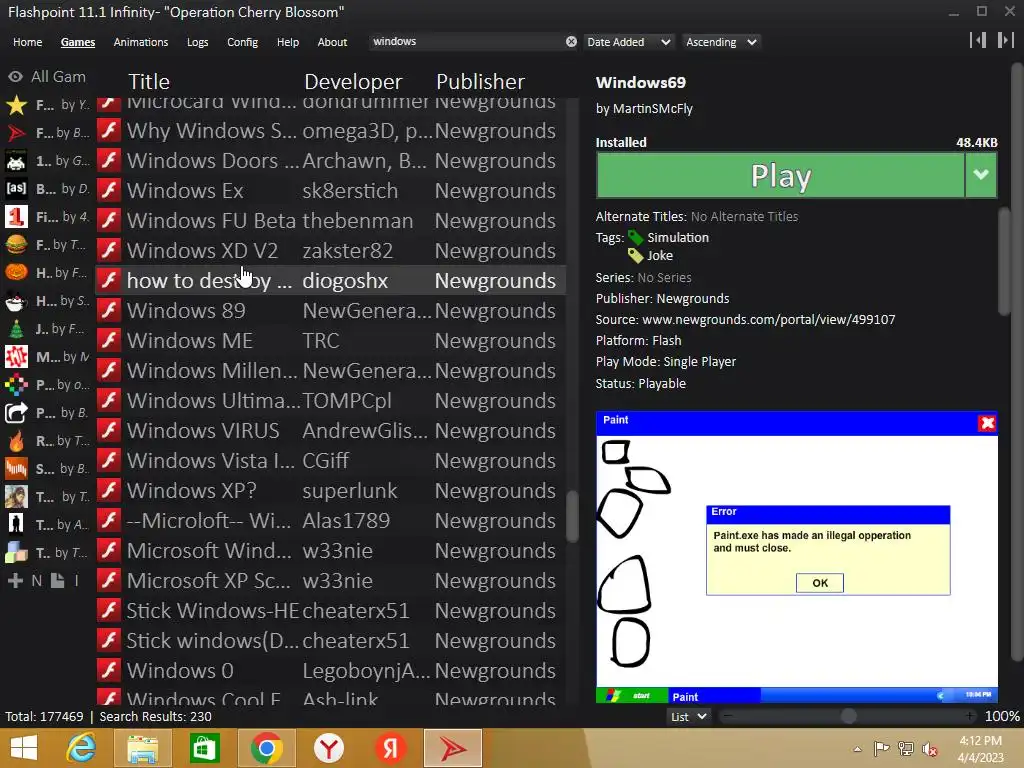Select the black silhouette playlist icon
The height and width of the screenshot is (768, 1024).
[16, 524]
